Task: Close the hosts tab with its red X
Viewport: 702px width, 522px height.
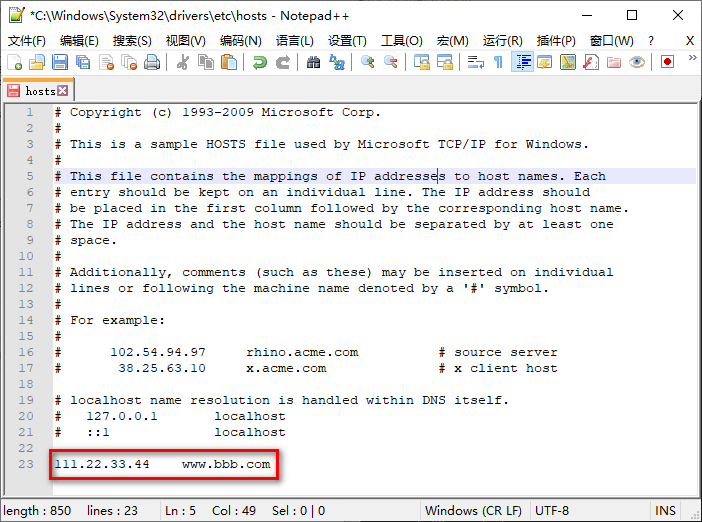Action: pos(63,91)
